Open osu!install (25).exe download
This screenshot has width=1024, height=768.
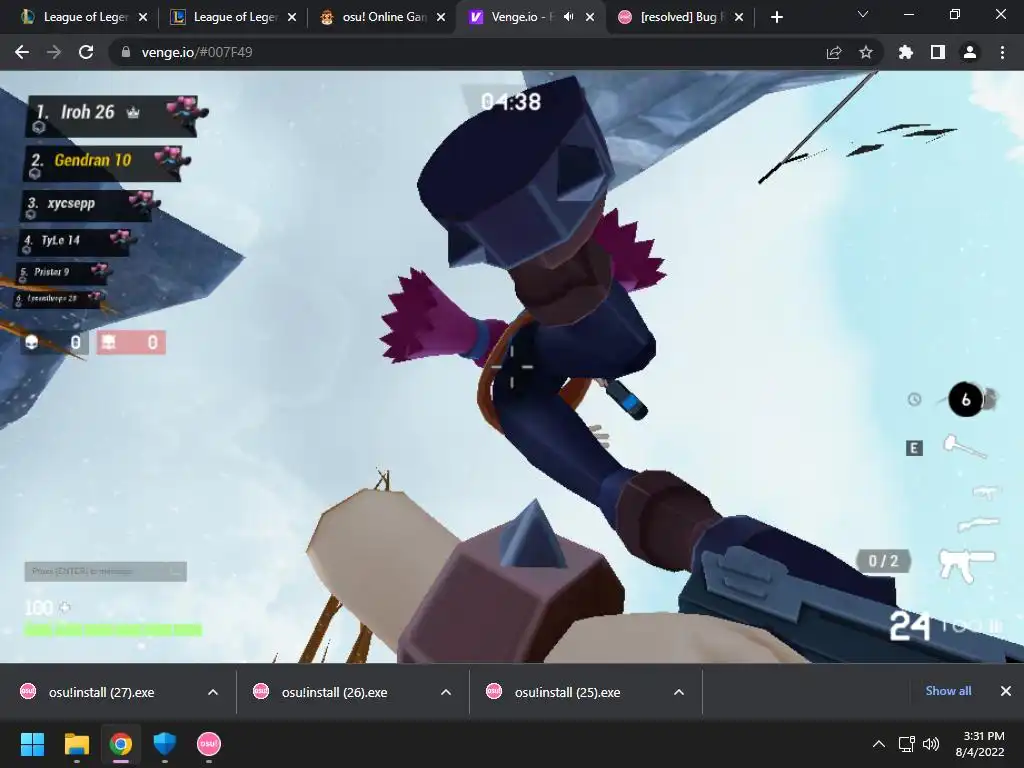tap(567, 692)
